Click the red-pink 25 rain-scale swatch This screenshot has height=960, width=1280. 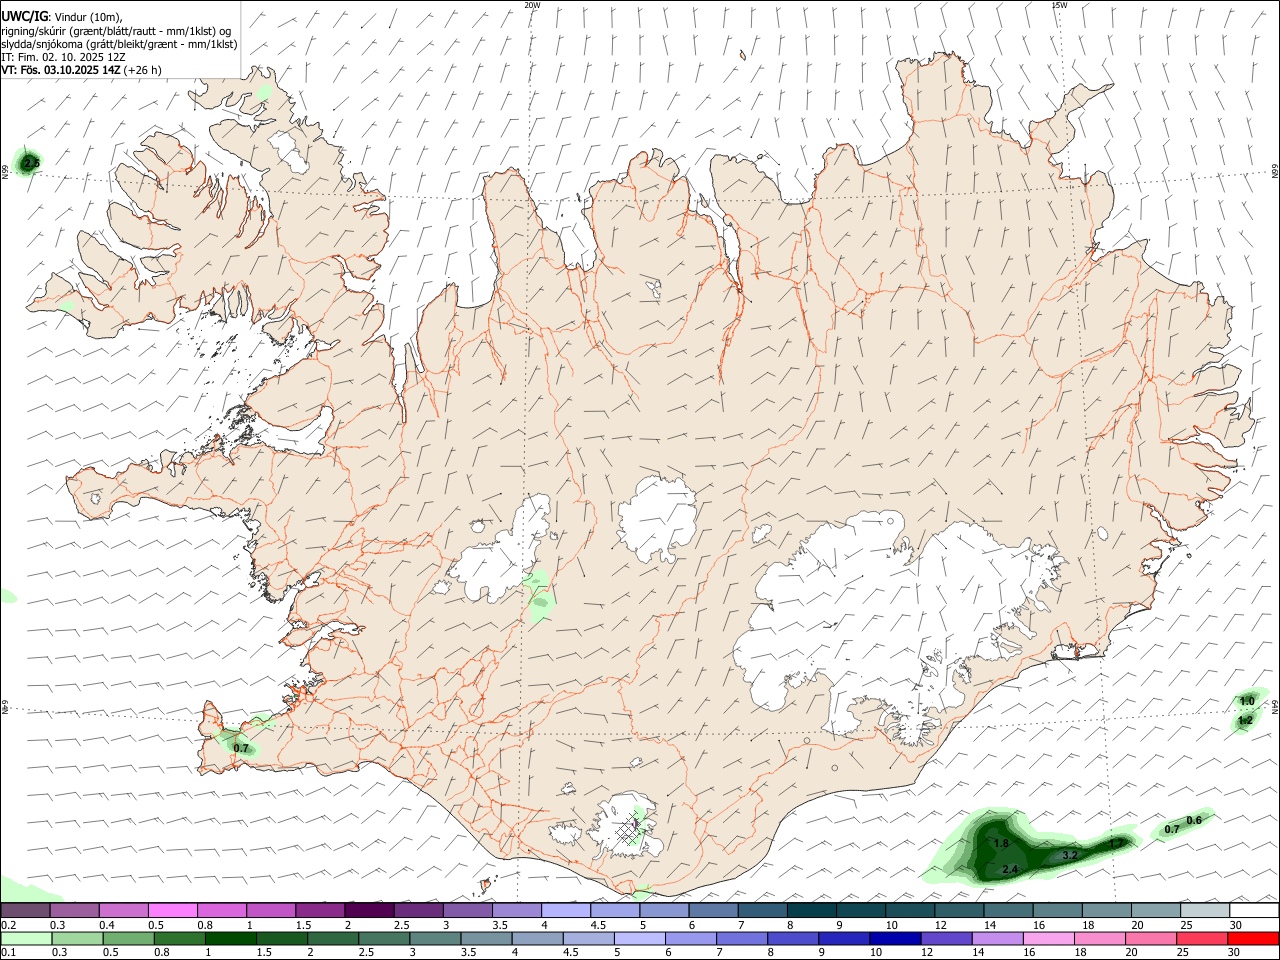(1201, 938)
